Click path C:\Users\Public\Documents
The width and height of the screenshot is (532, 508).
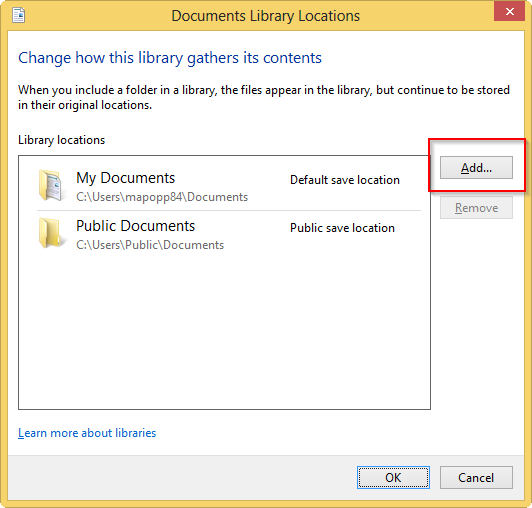(150, 245)
